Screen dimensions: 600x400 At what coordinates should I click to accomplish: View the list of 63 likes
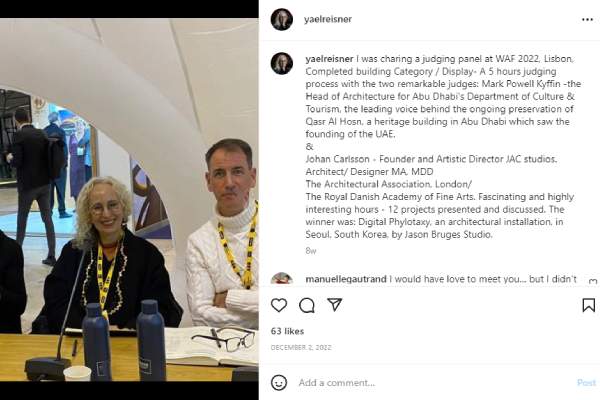(287, 331)
